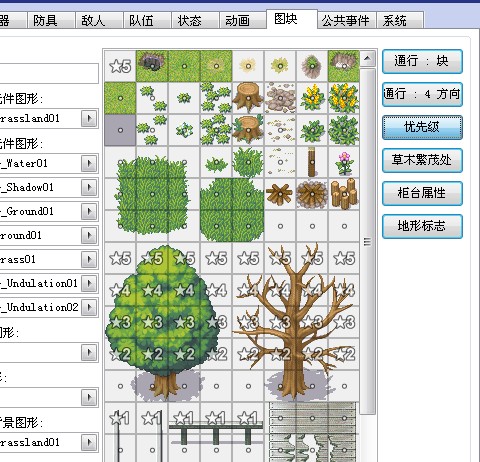Select the small green shrub tile
This screenshot has height=462, width=480.
click(312, 130)
